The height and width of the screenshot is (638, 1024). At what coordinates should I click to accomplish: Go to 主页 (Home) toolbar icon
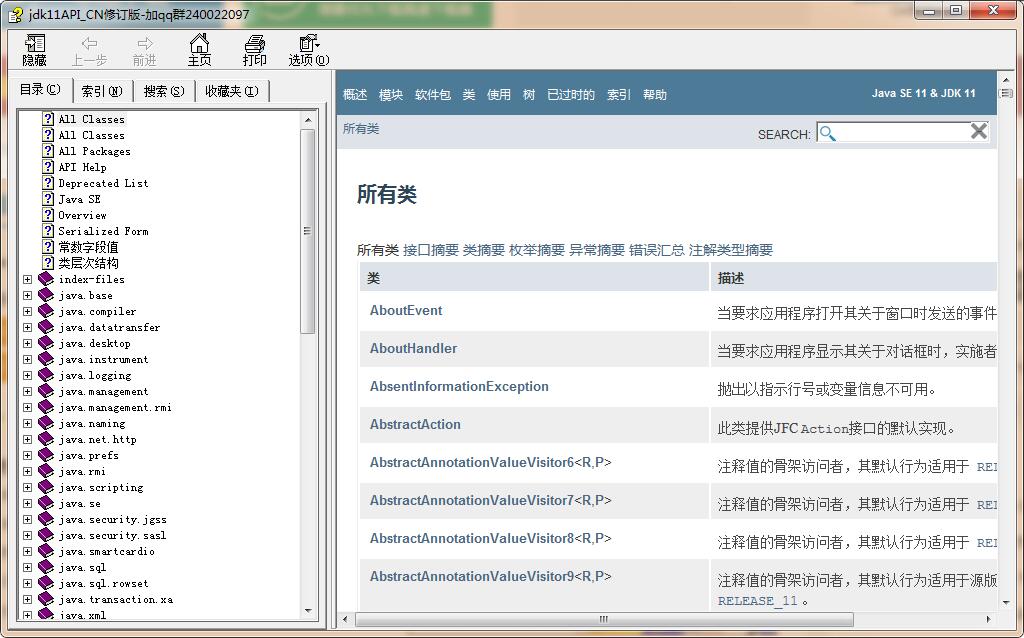tap(199, 51)
